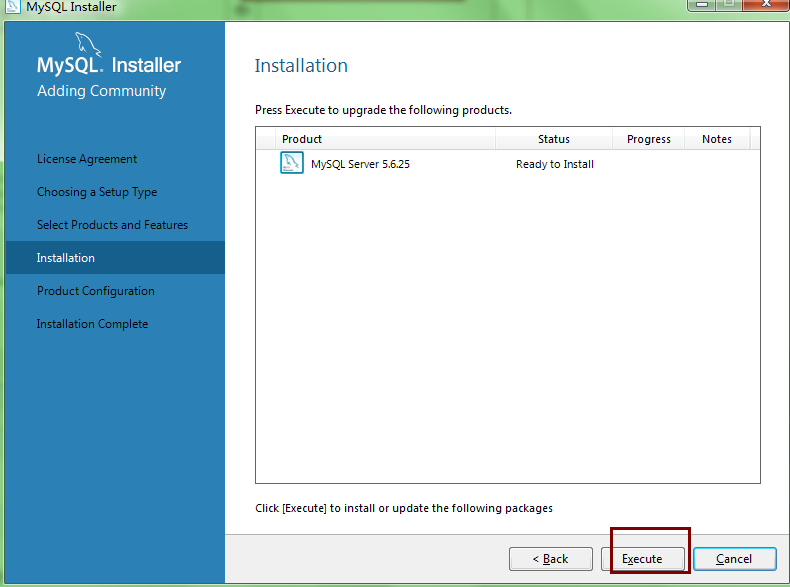Click the MySQL Installer title bar icon
Viewport: 790px width, 587px height.
point(11,7)
